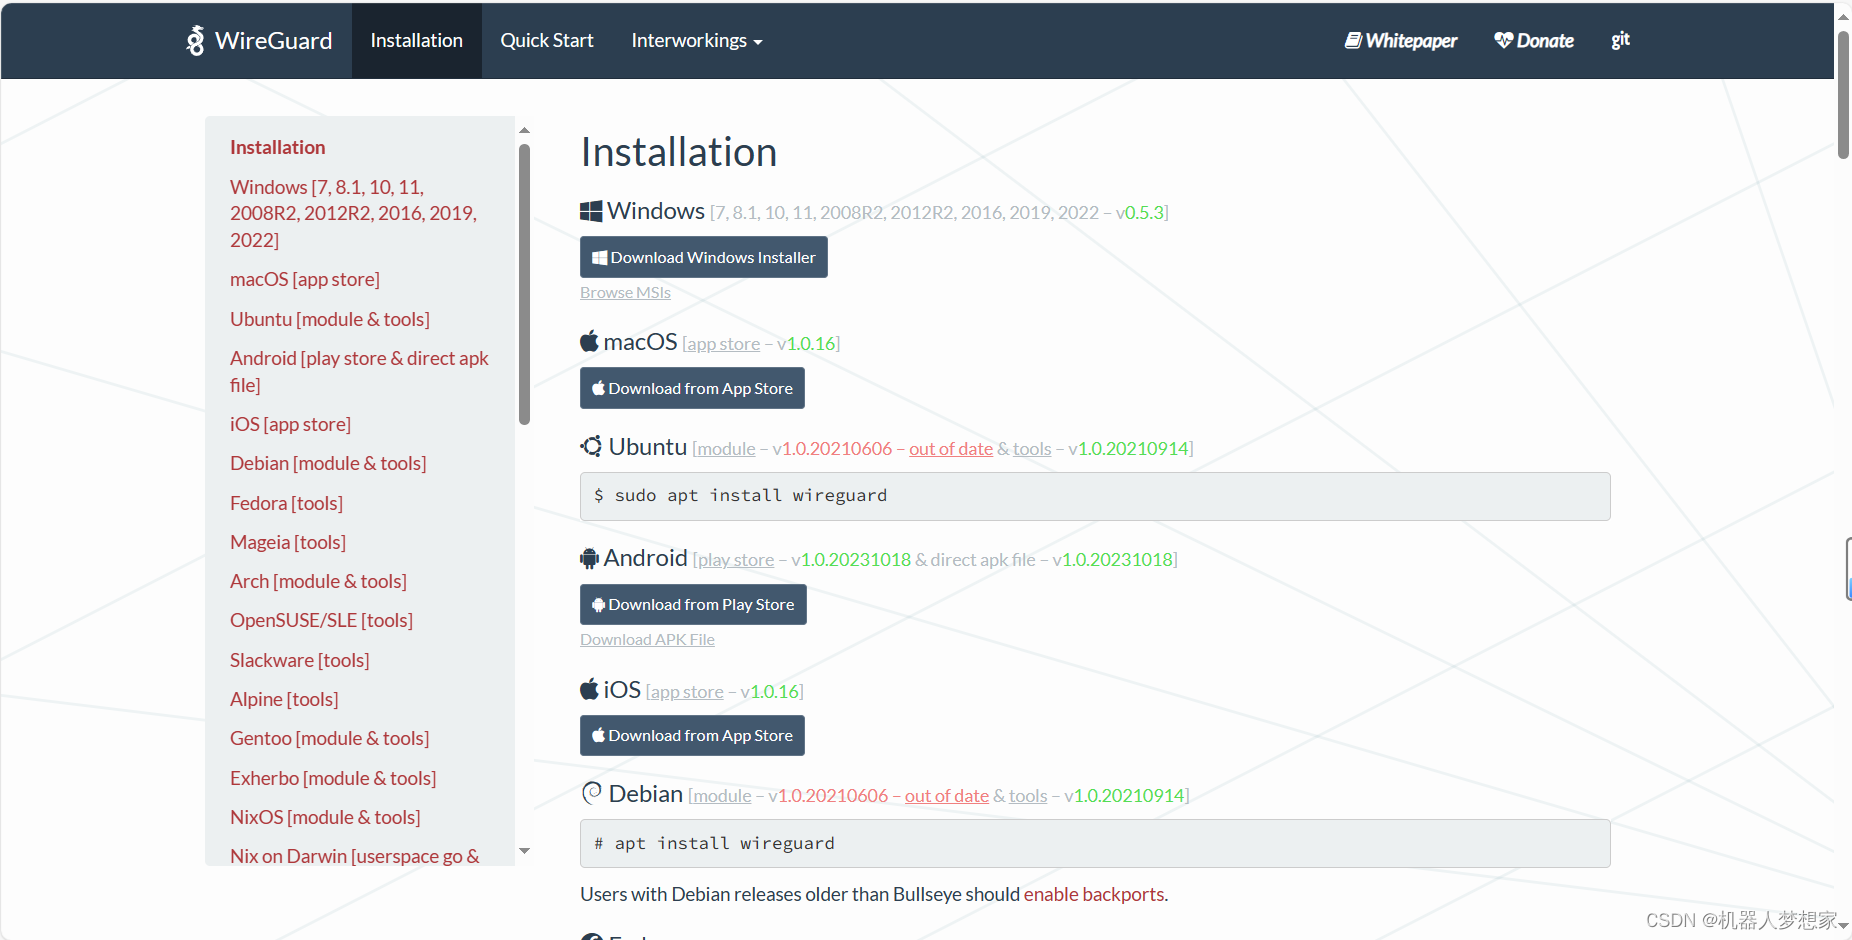Select Android [play store & direct apk file] in sidebar

coord(359,371)
